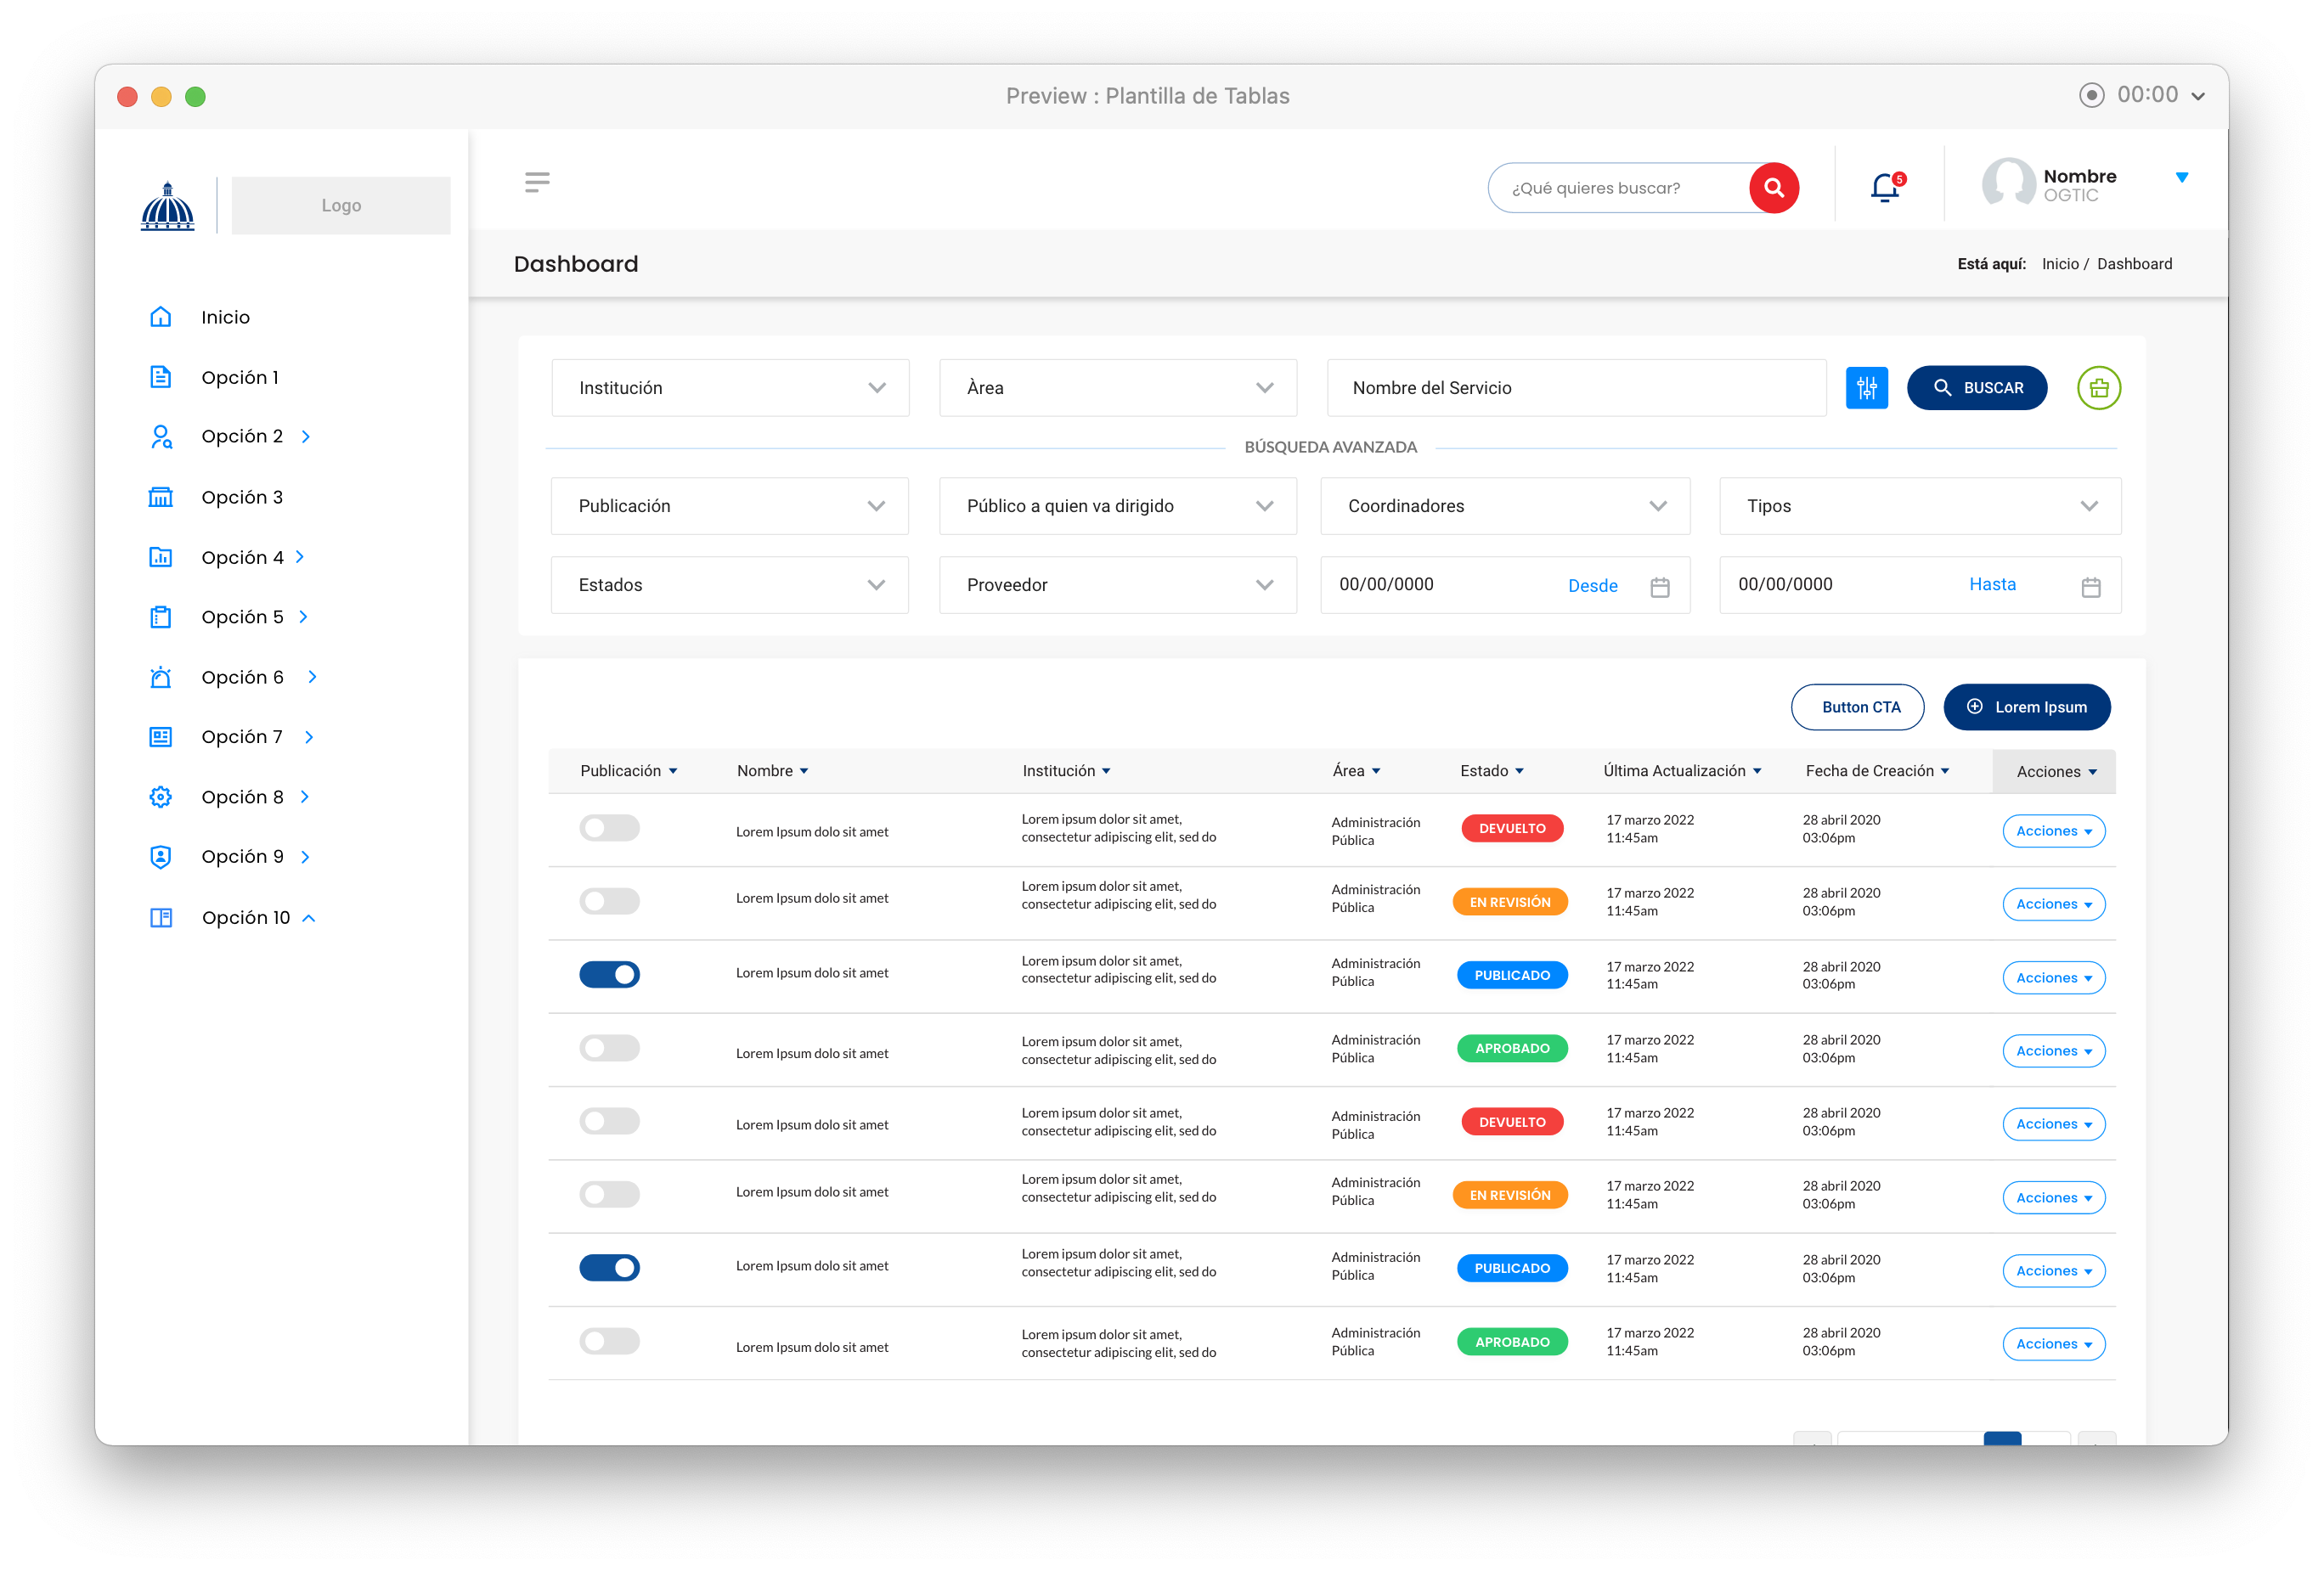Disable the third row publication toggle
The height and width of the screenshot is (1571, 2324).
(x=609, y=974)
